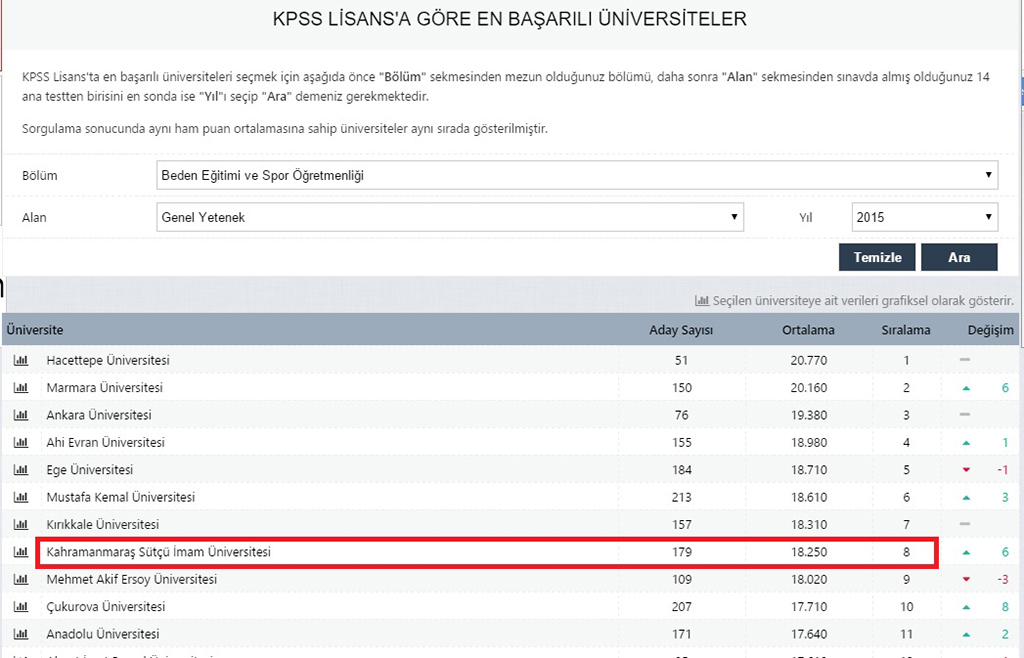Expand the Bölüm dropdown list
The image size is (1024, 658).
tap(577, 176)
